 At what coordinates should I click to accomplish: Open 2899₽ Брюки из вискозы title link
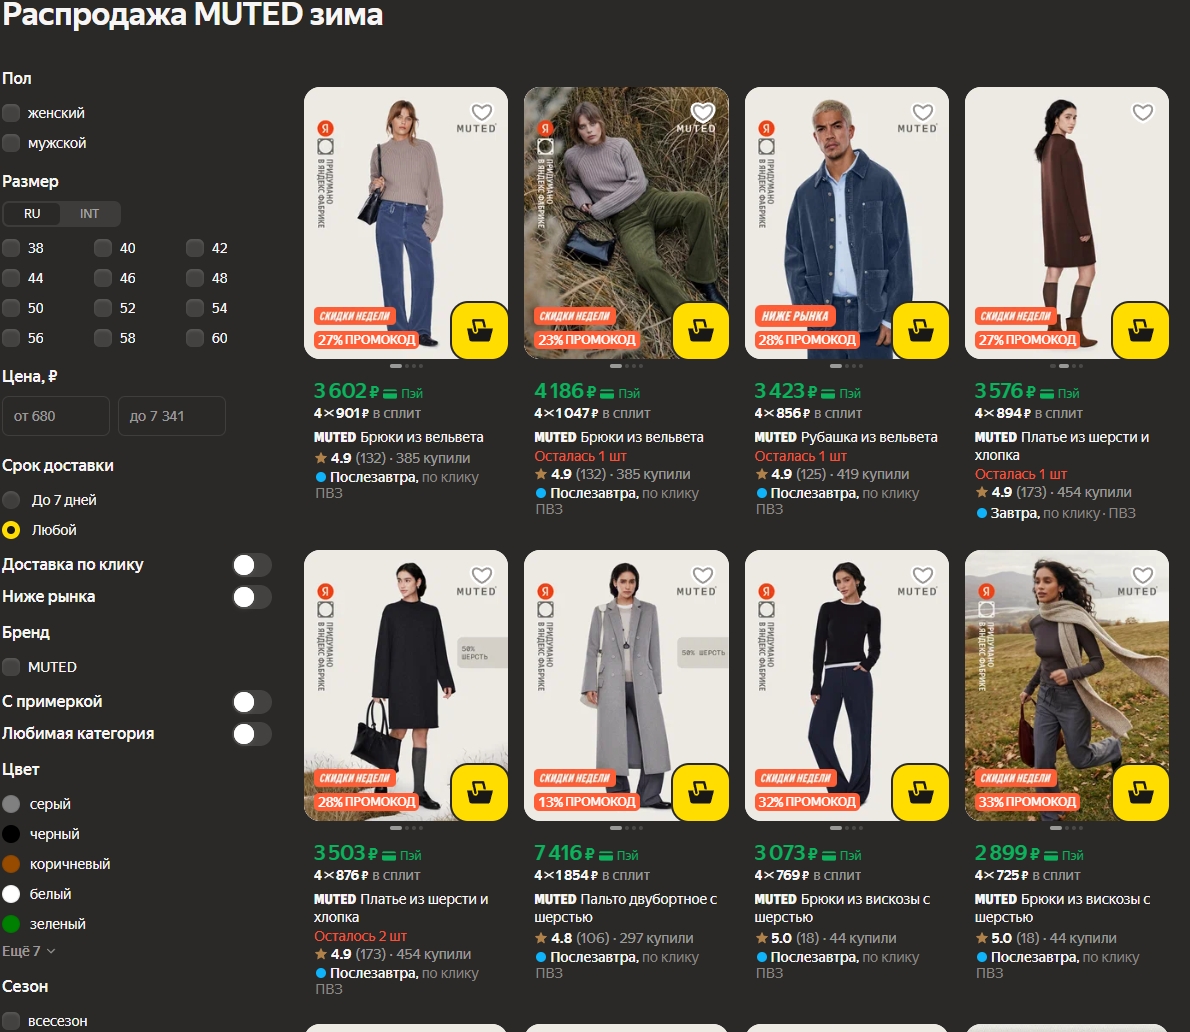(x=1062, y=908)
